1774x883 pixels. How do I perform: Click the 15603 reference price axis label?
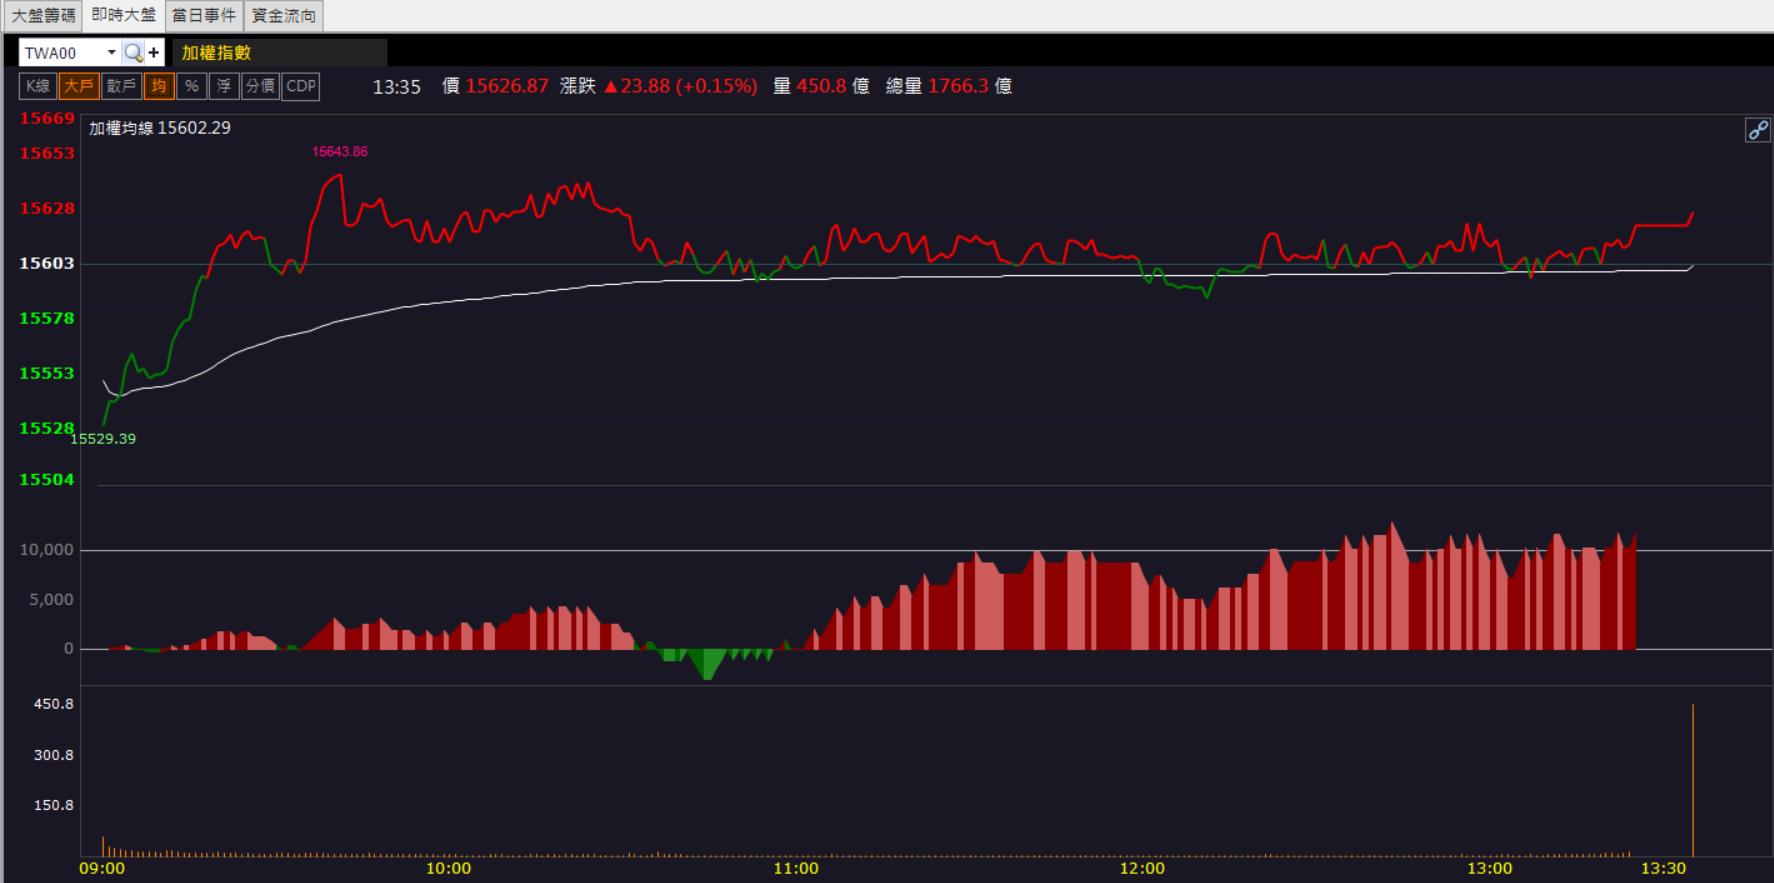(47, 263)
